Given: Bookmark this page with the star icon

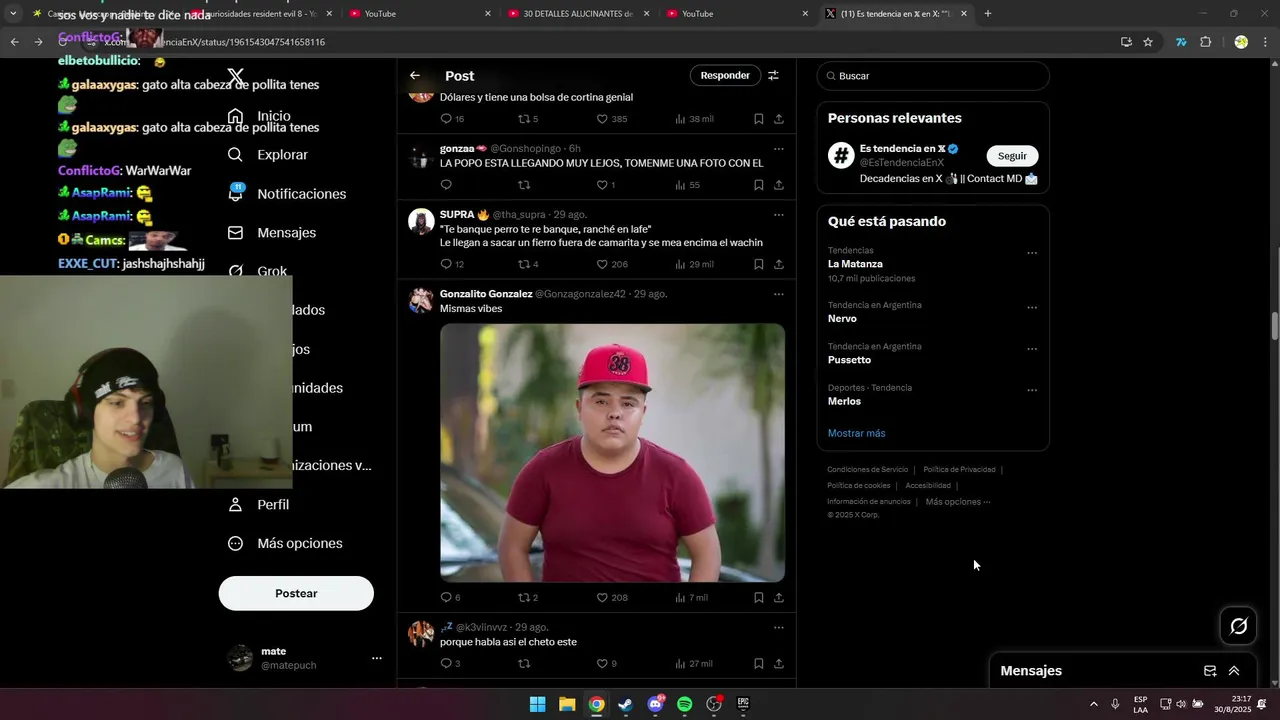Looking at the screenshot, I should (1148, 42).
